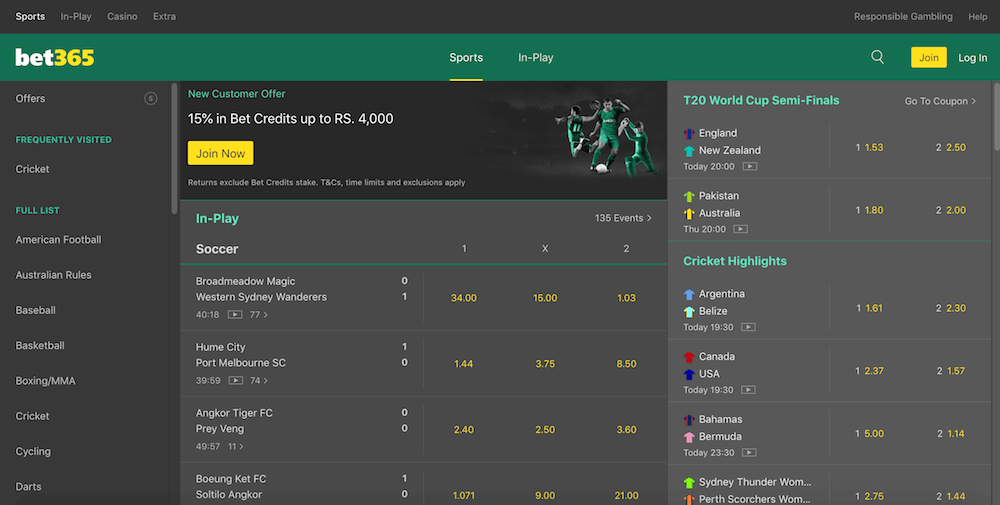Open 135 Events in-play list
The image size is (1000, 505).
623,218
